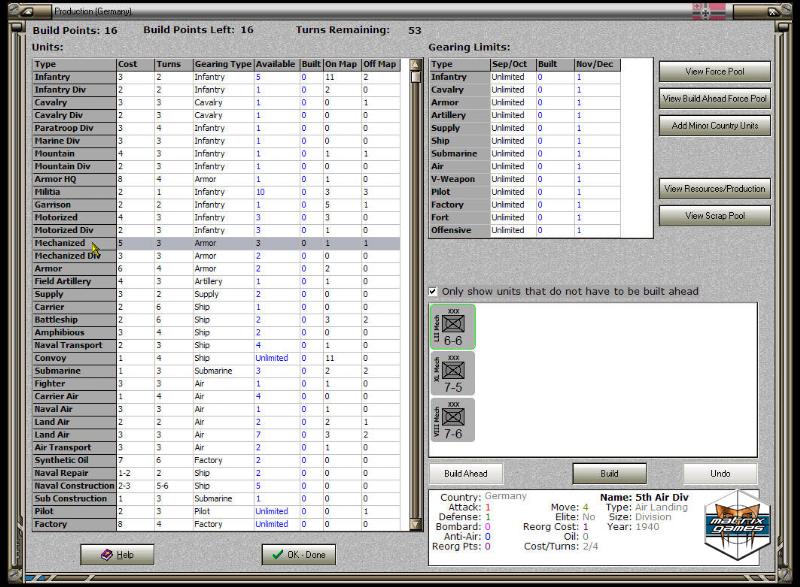Open the View Scrap Pool window

coord(714,215)
